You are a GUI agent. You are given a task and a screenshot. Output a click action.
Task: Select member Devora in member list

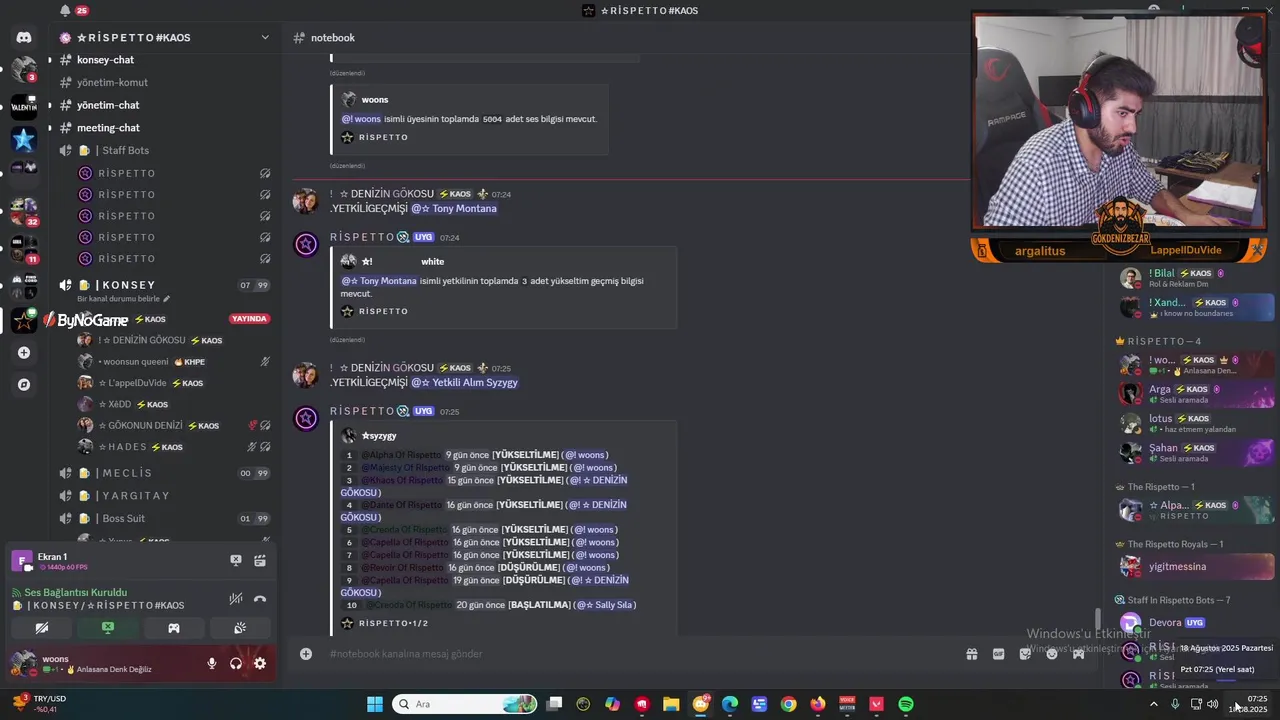1195,623
